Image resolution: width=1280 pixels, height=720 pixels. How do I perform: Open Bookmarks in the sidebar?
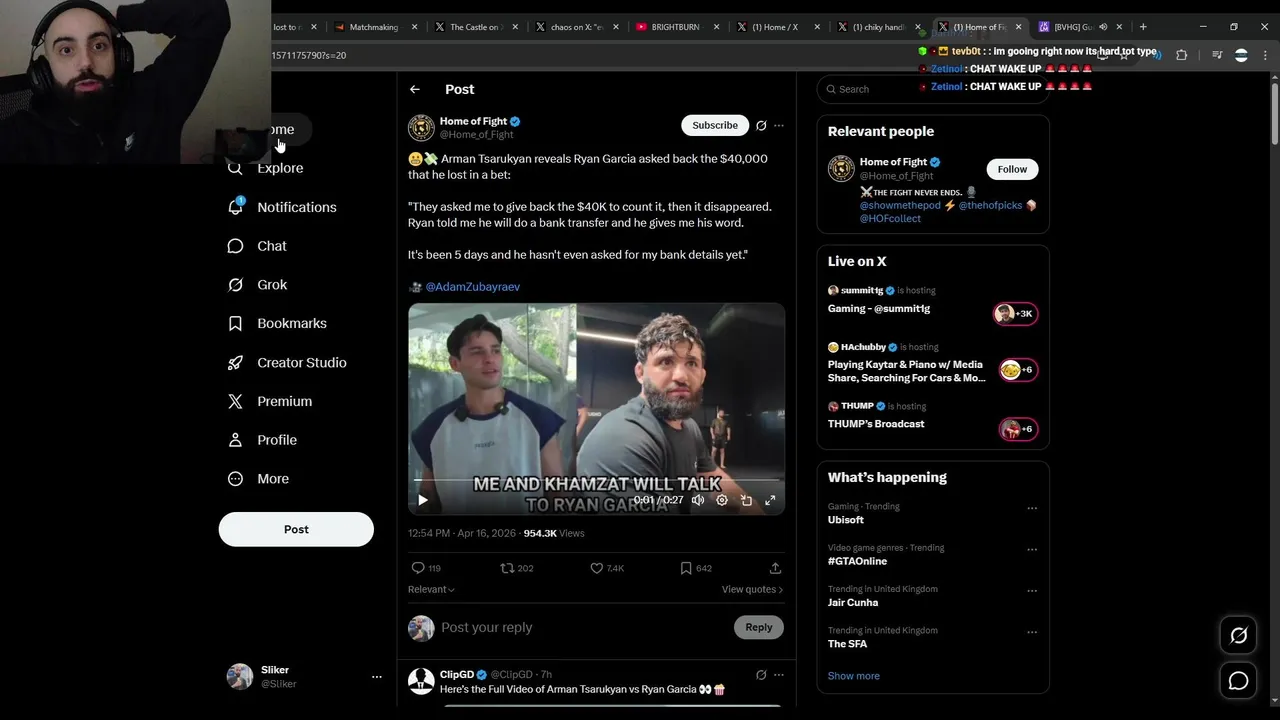click(278, 324)
